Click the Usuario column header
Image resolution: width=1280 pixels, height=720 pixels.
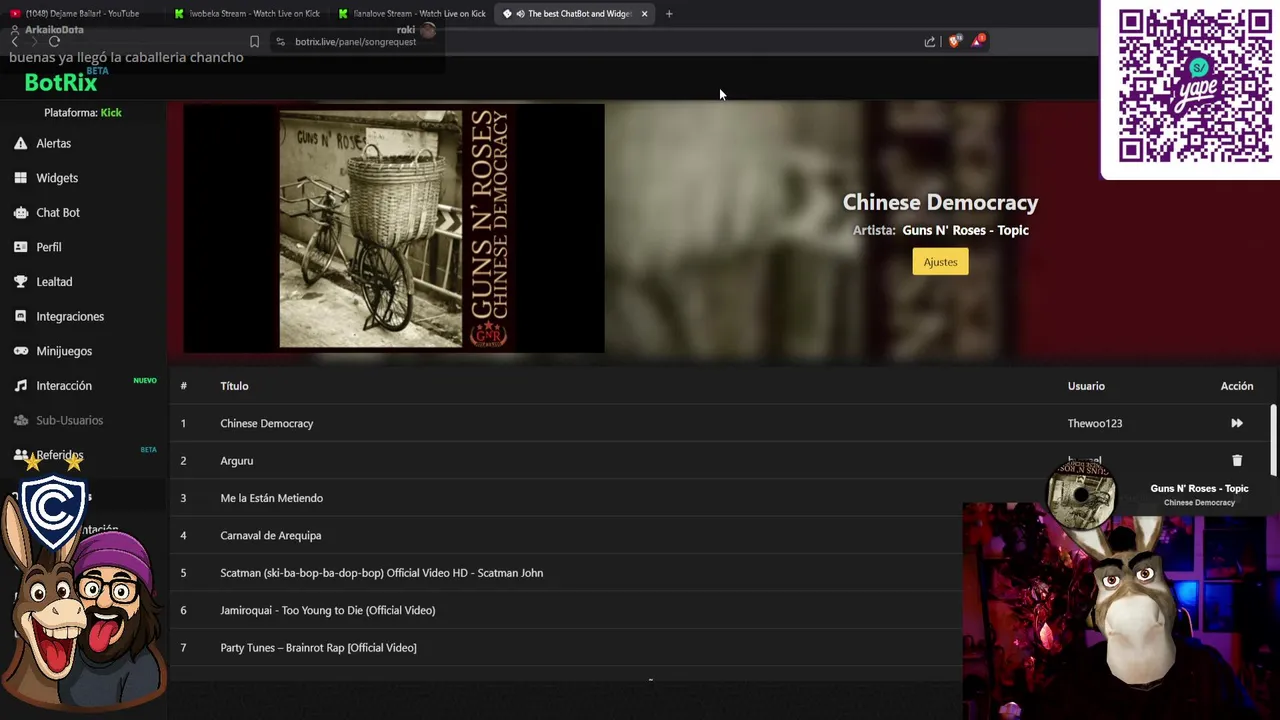point(1086,386)
